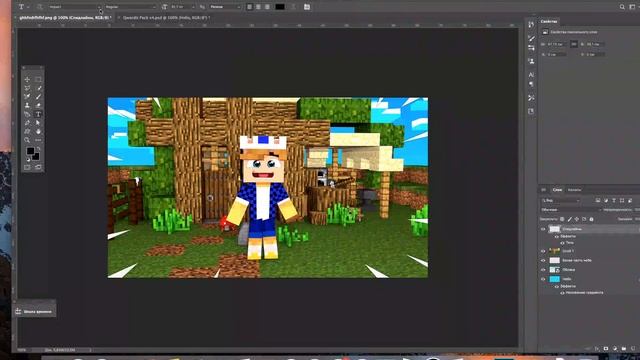The image size is (640, 360).
Task: Lock transparent pixels of the layer
Action: (562, 219)
